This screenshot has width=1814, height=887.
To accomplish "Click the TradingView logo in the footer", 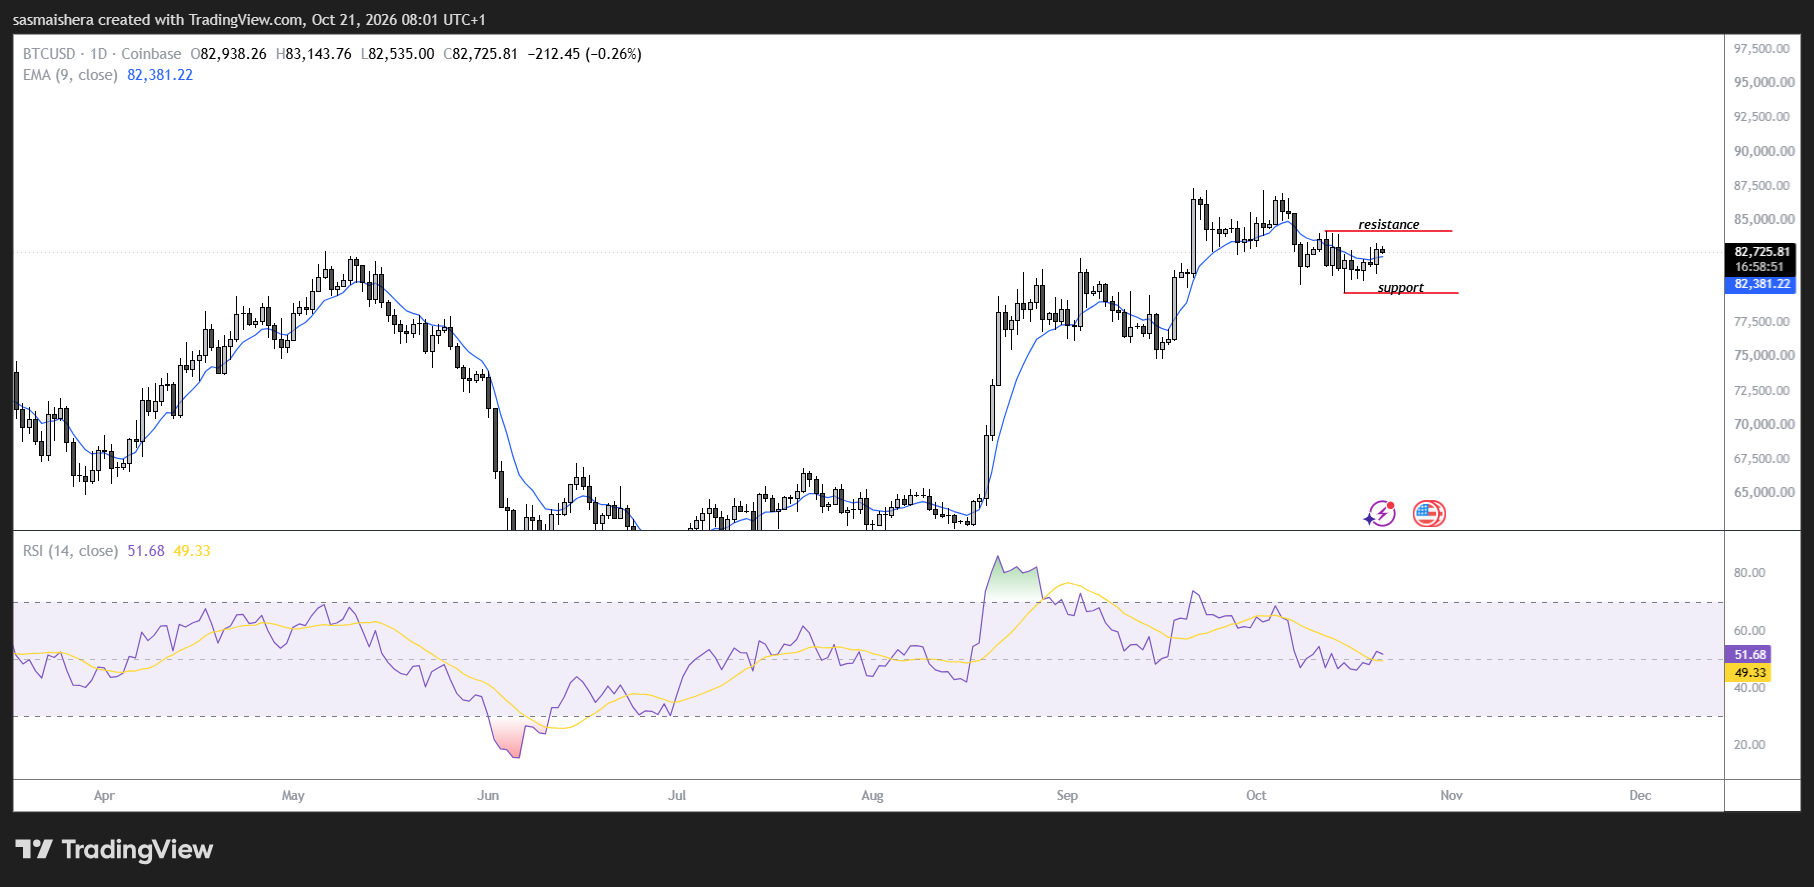I will tap(115, 850).
